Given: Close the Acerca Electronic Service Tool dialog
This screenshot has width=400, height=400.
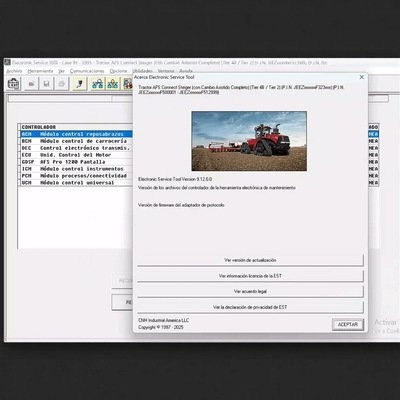Looking at the screenshot, I should (x=362, y=77).
